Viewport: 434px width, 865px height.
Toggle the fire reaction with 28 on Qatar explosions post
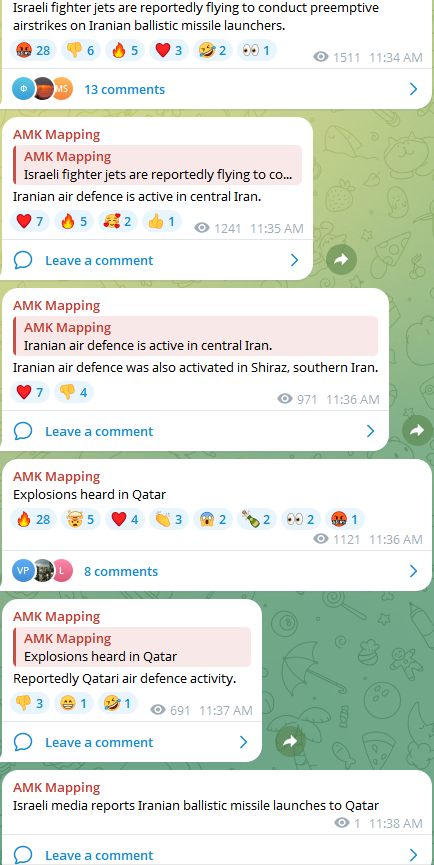[x=34, y=519]
